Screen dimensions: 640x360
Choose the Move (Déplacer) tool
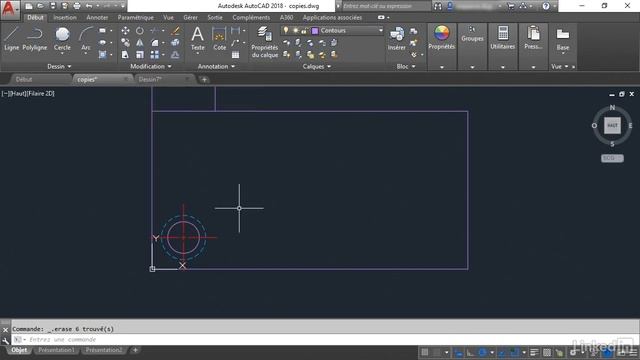[125, 31]
